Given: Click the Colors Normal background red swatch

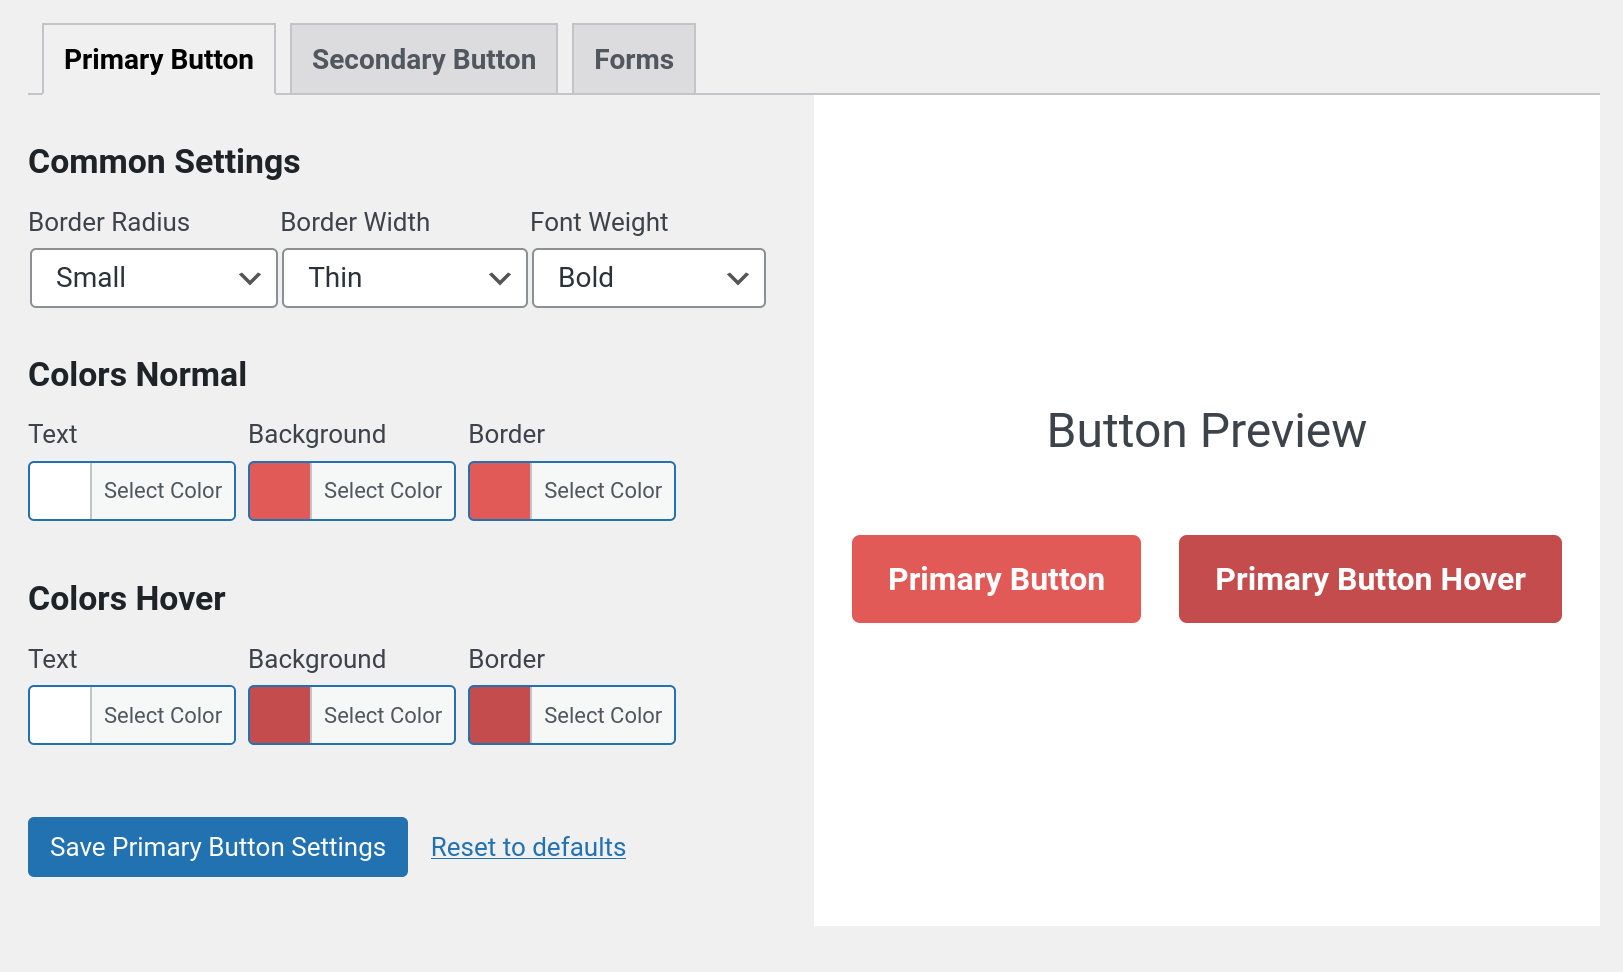Looking at the screenshot, I should point(280,491).
